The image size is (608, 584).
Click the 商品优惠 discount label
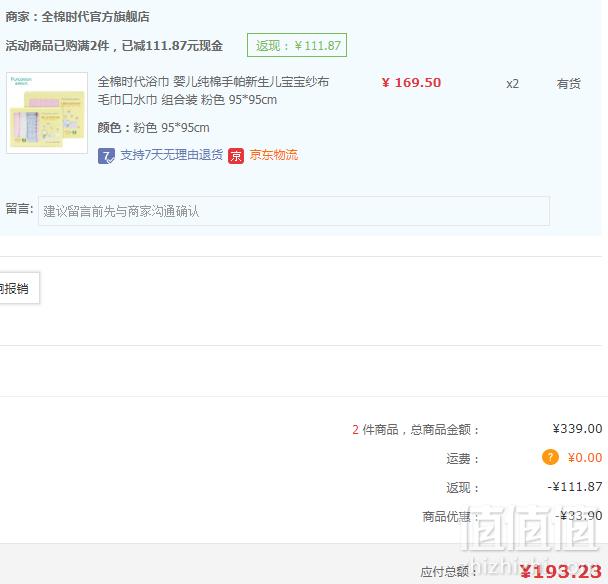coord(449,517)
